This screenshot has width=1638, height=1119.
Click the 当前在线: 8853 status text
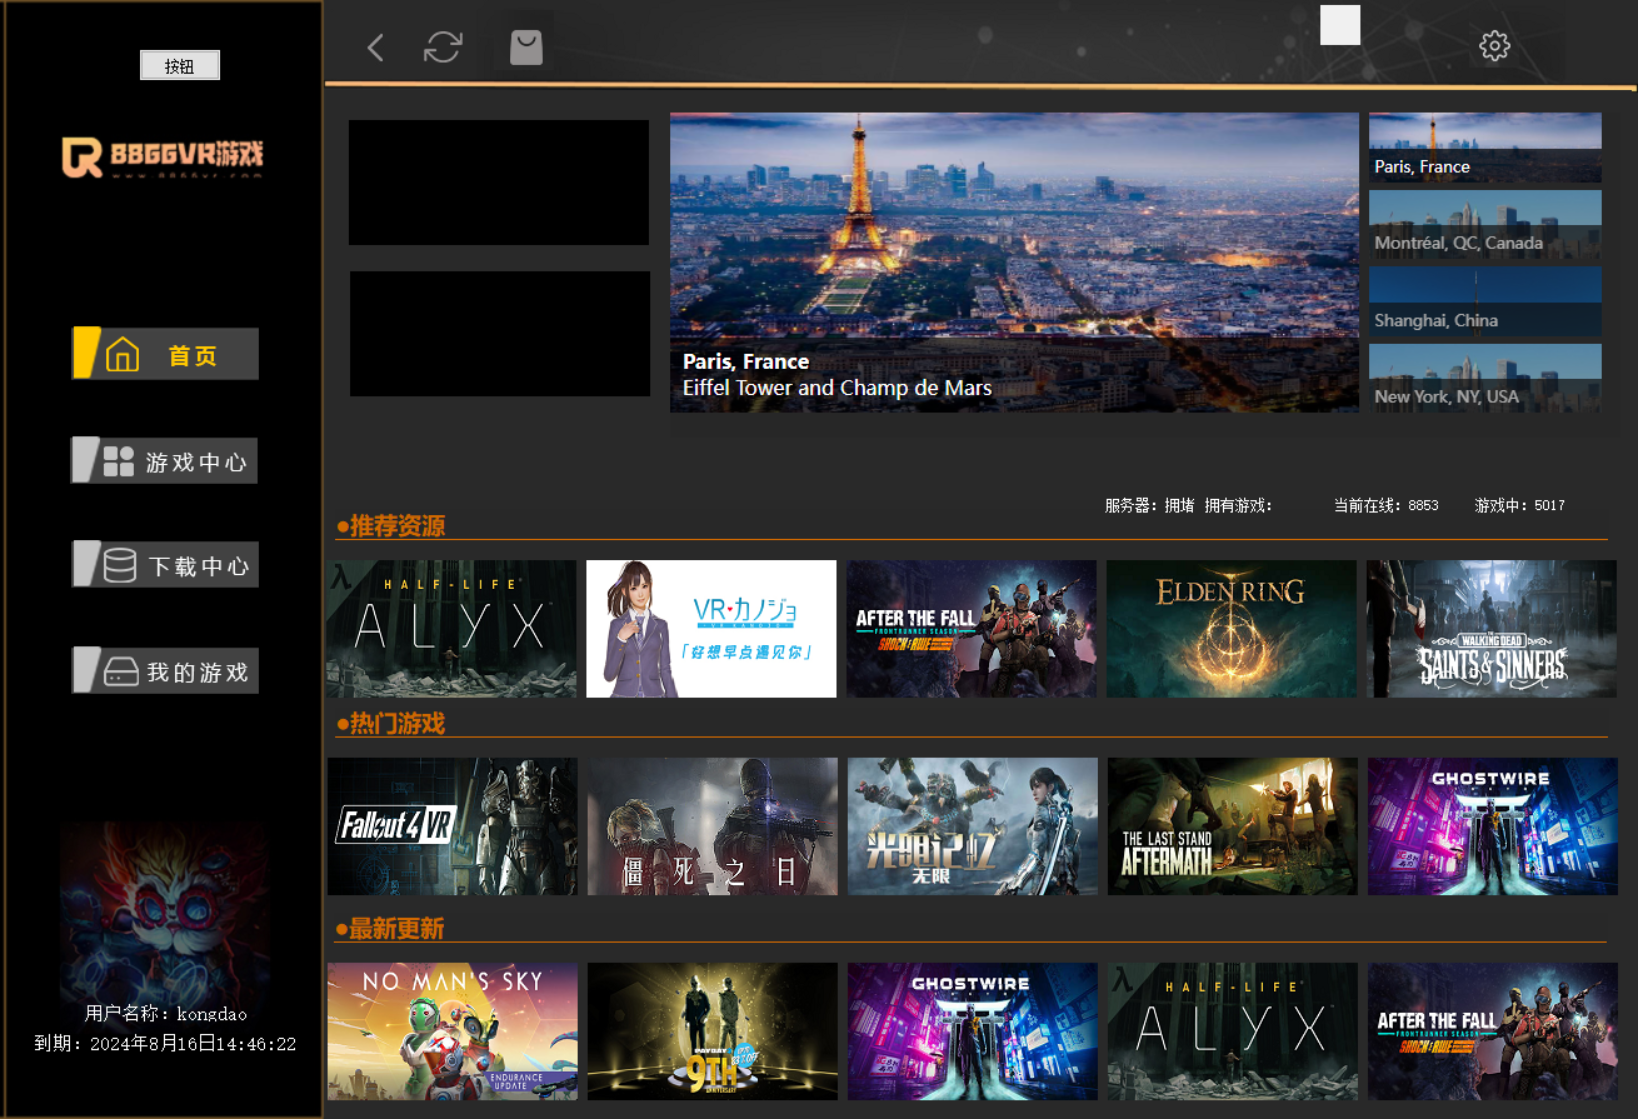coord(1386,506)
